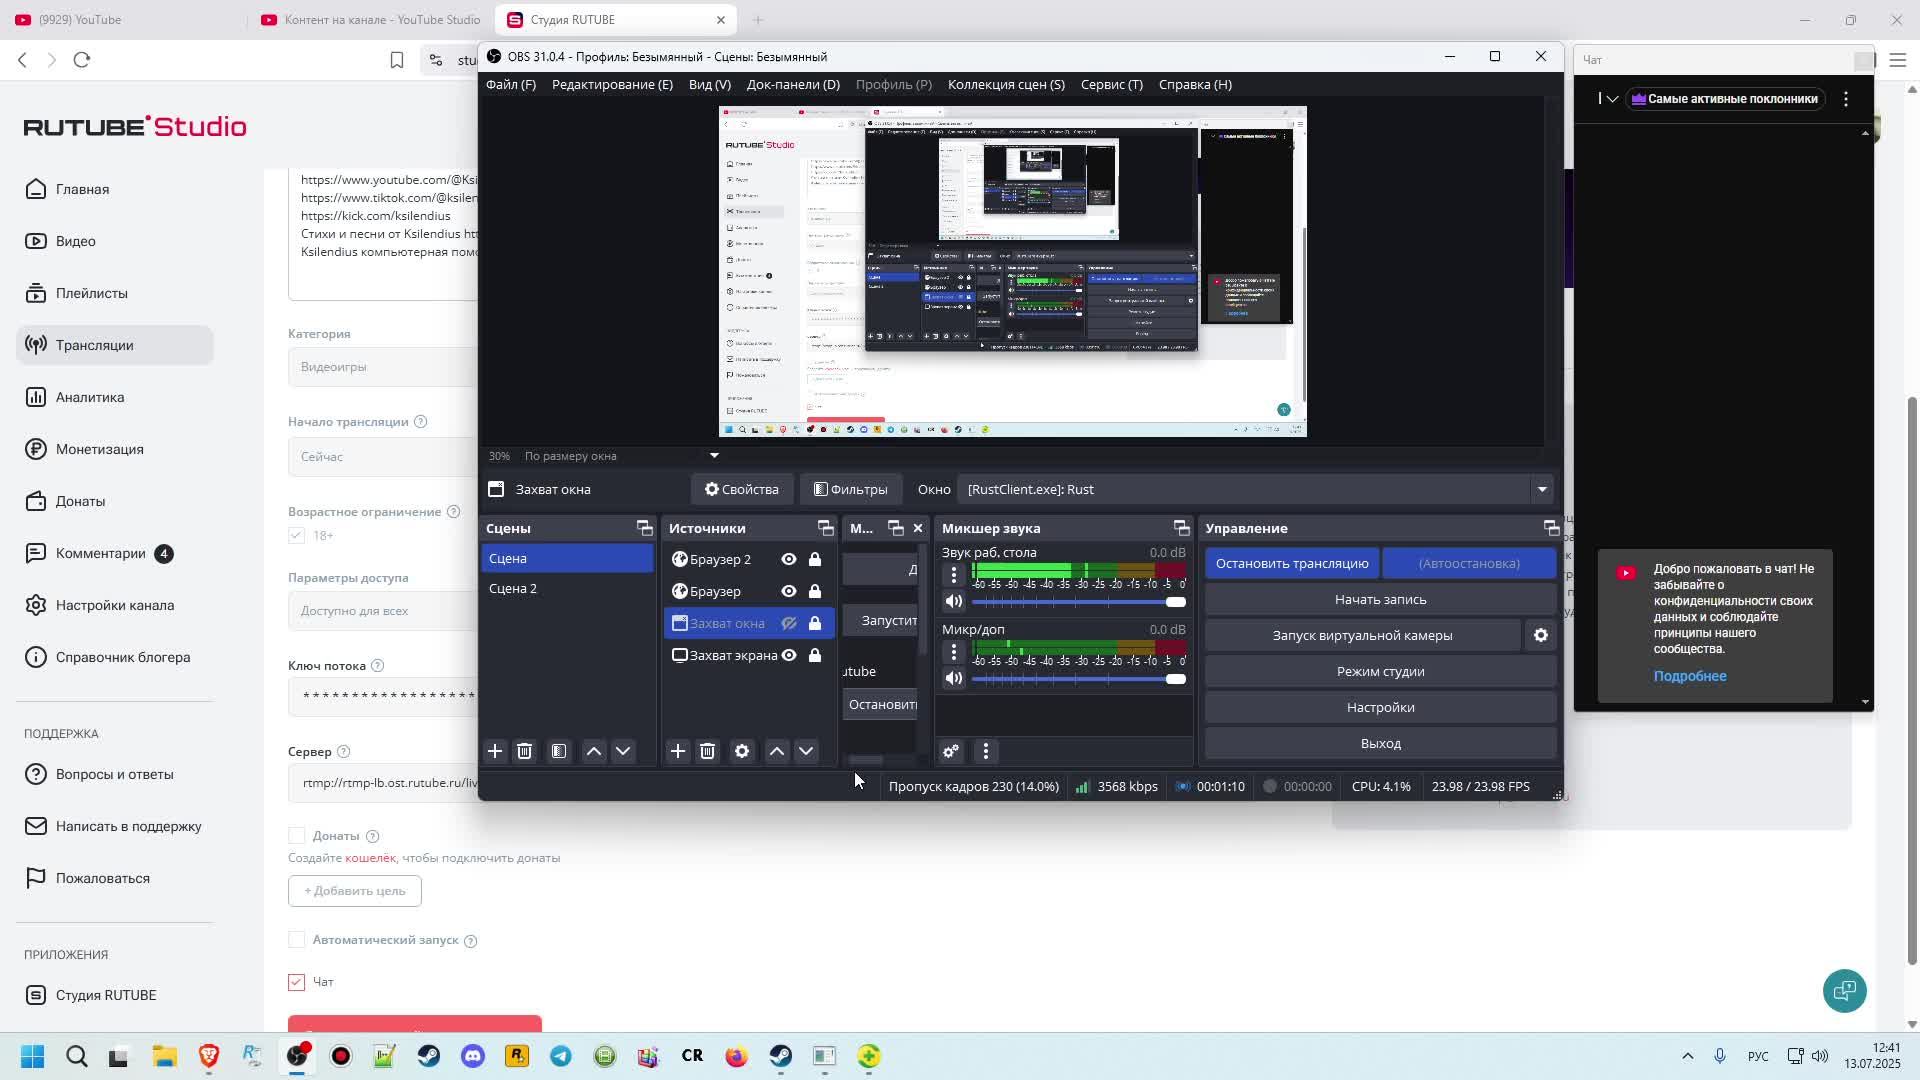The height and width of the screenshot is (1080, 1920).
Task: Mute the Микр/доп audio speaker icon
Action: pyautogui.click(x=954, y=678)
